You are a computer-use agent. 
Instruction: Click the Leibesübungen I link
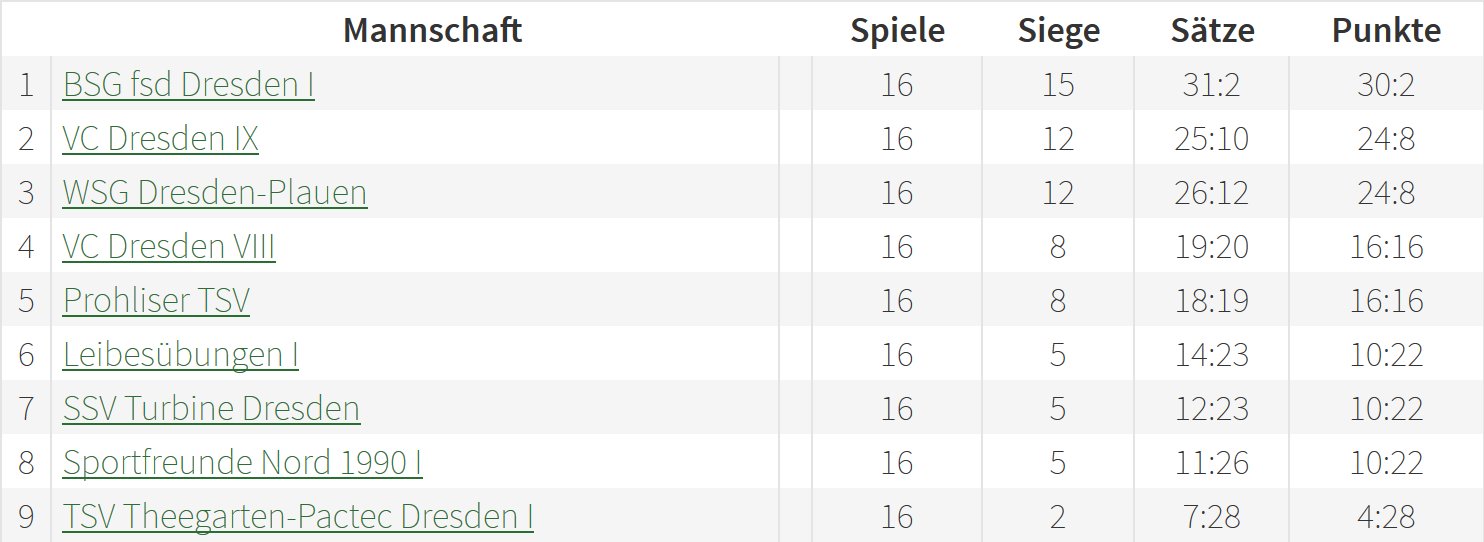coord(180,355)
